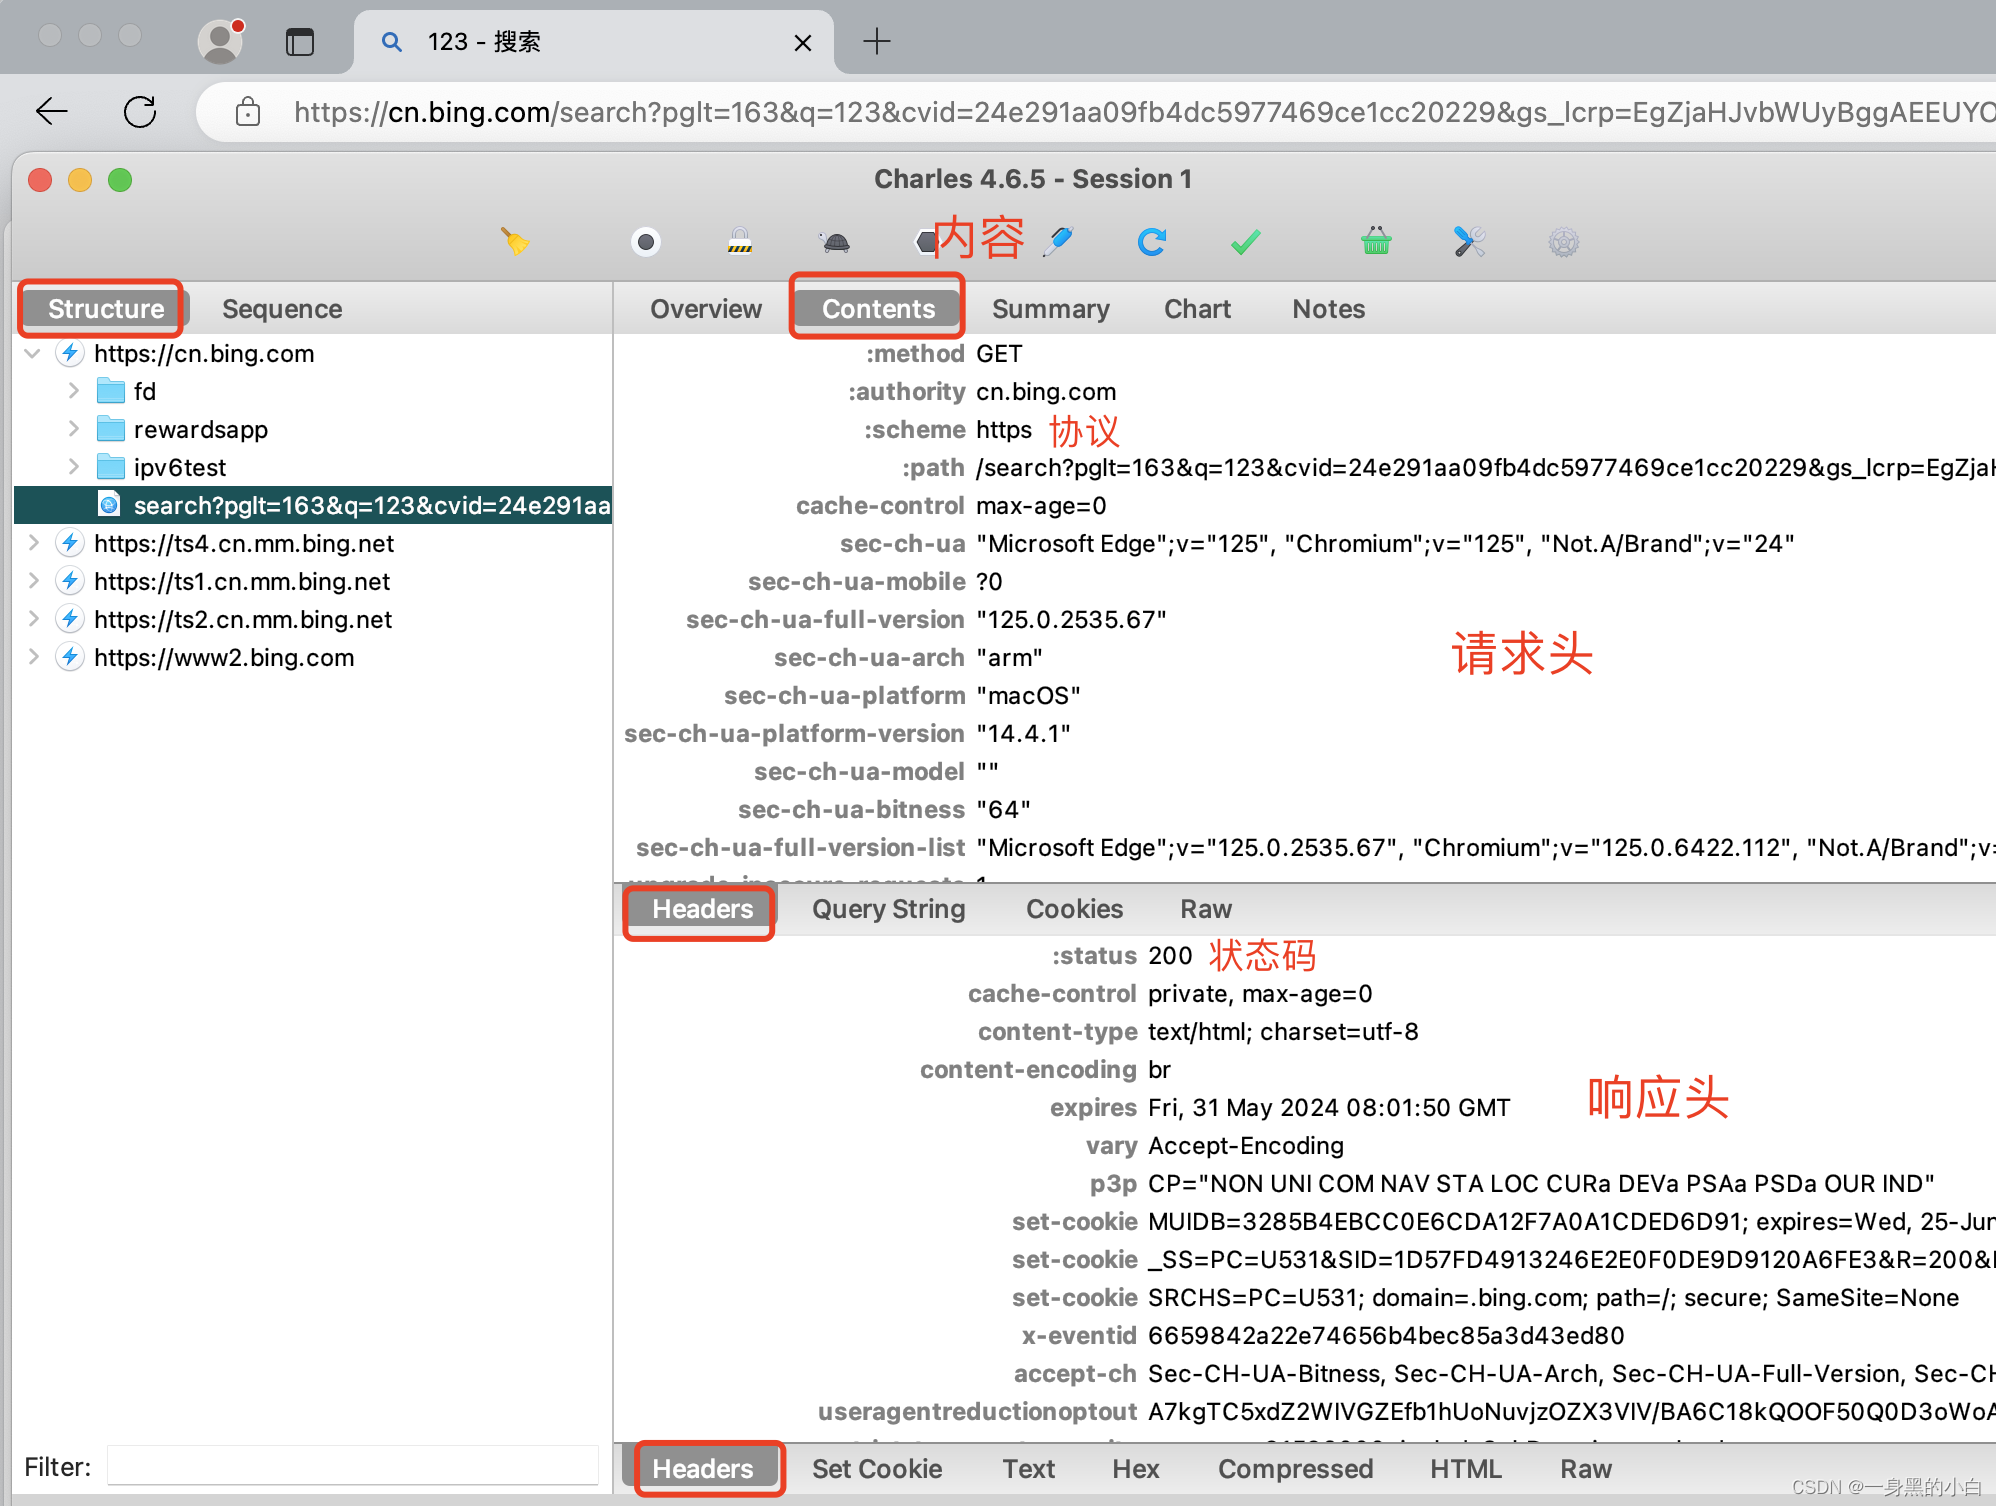Collapse the https://cn.bing.com tree node

click(33, 353)
